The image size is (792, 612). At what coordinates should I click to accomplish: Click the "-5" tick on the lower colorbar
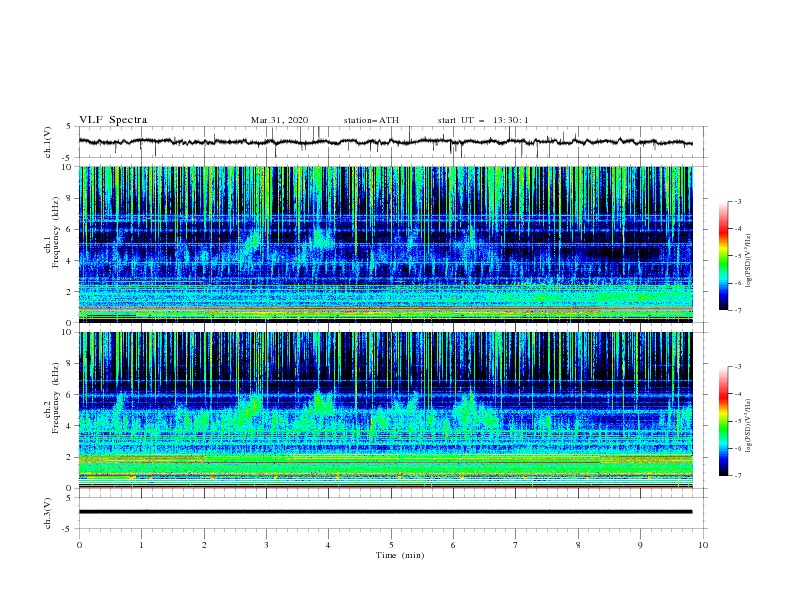(737, 421)
